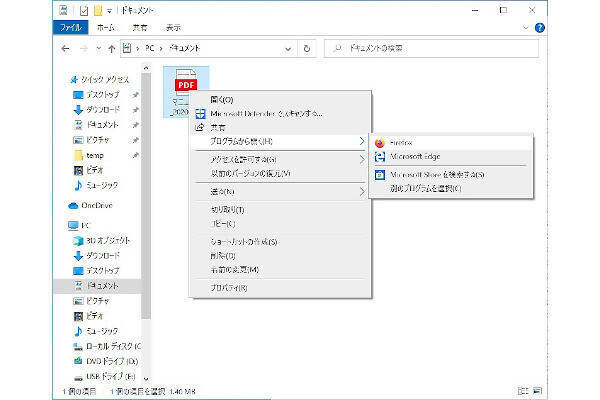Click the refresh button beside address bar
The height and width of the screenshot is (400, 600).
point(306,48)
